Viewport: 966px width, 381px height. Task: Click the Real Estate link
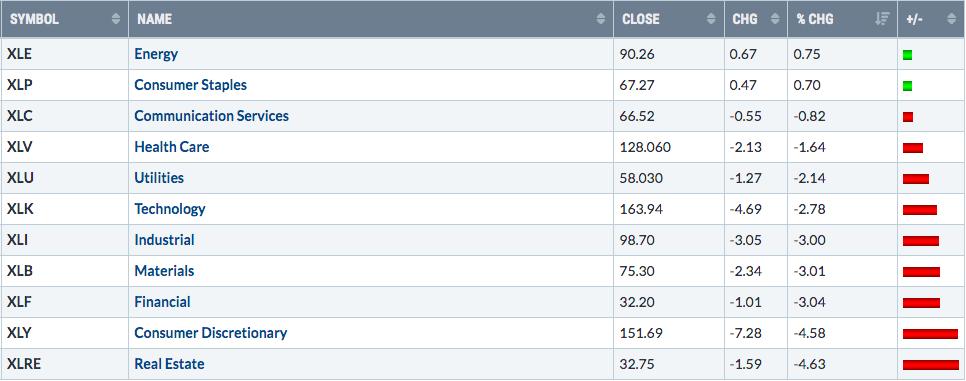[169, 364]
